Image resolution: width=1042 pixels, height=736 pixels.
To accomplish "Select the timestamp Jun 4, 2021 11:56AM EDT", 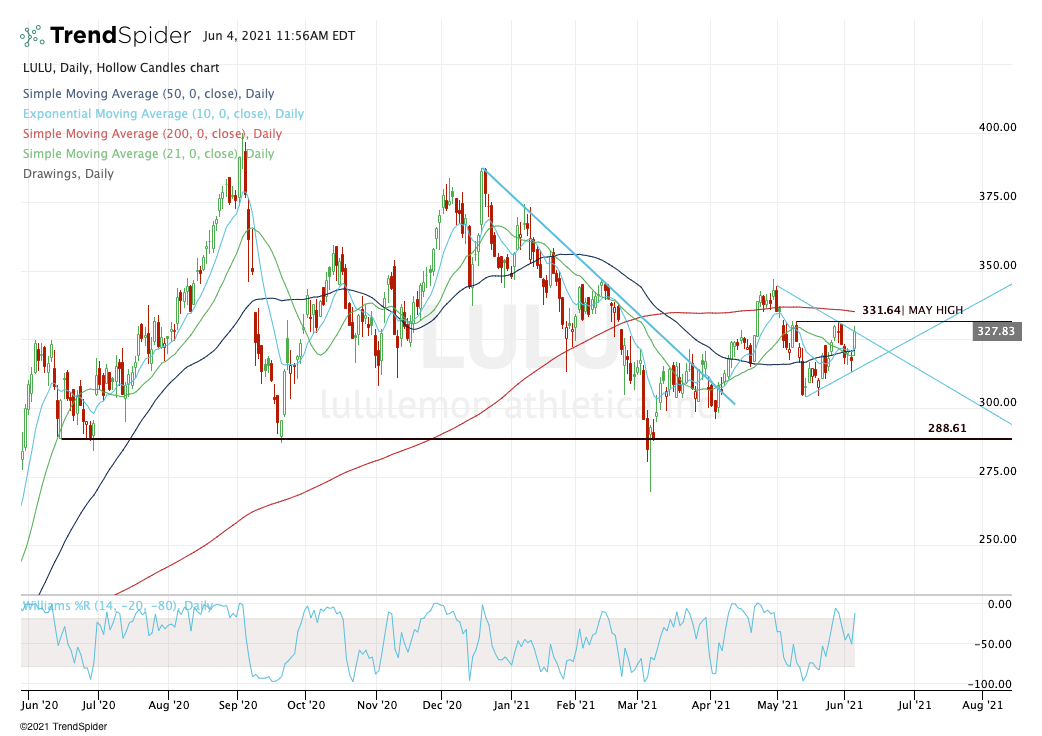I will click(x=279, y=36).
